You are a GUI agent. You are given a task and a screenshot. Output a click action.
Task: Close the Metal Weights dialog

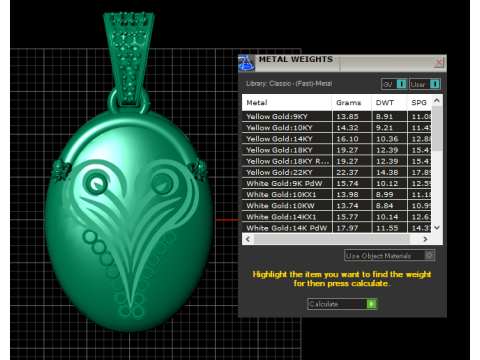(x=439, y=62)
